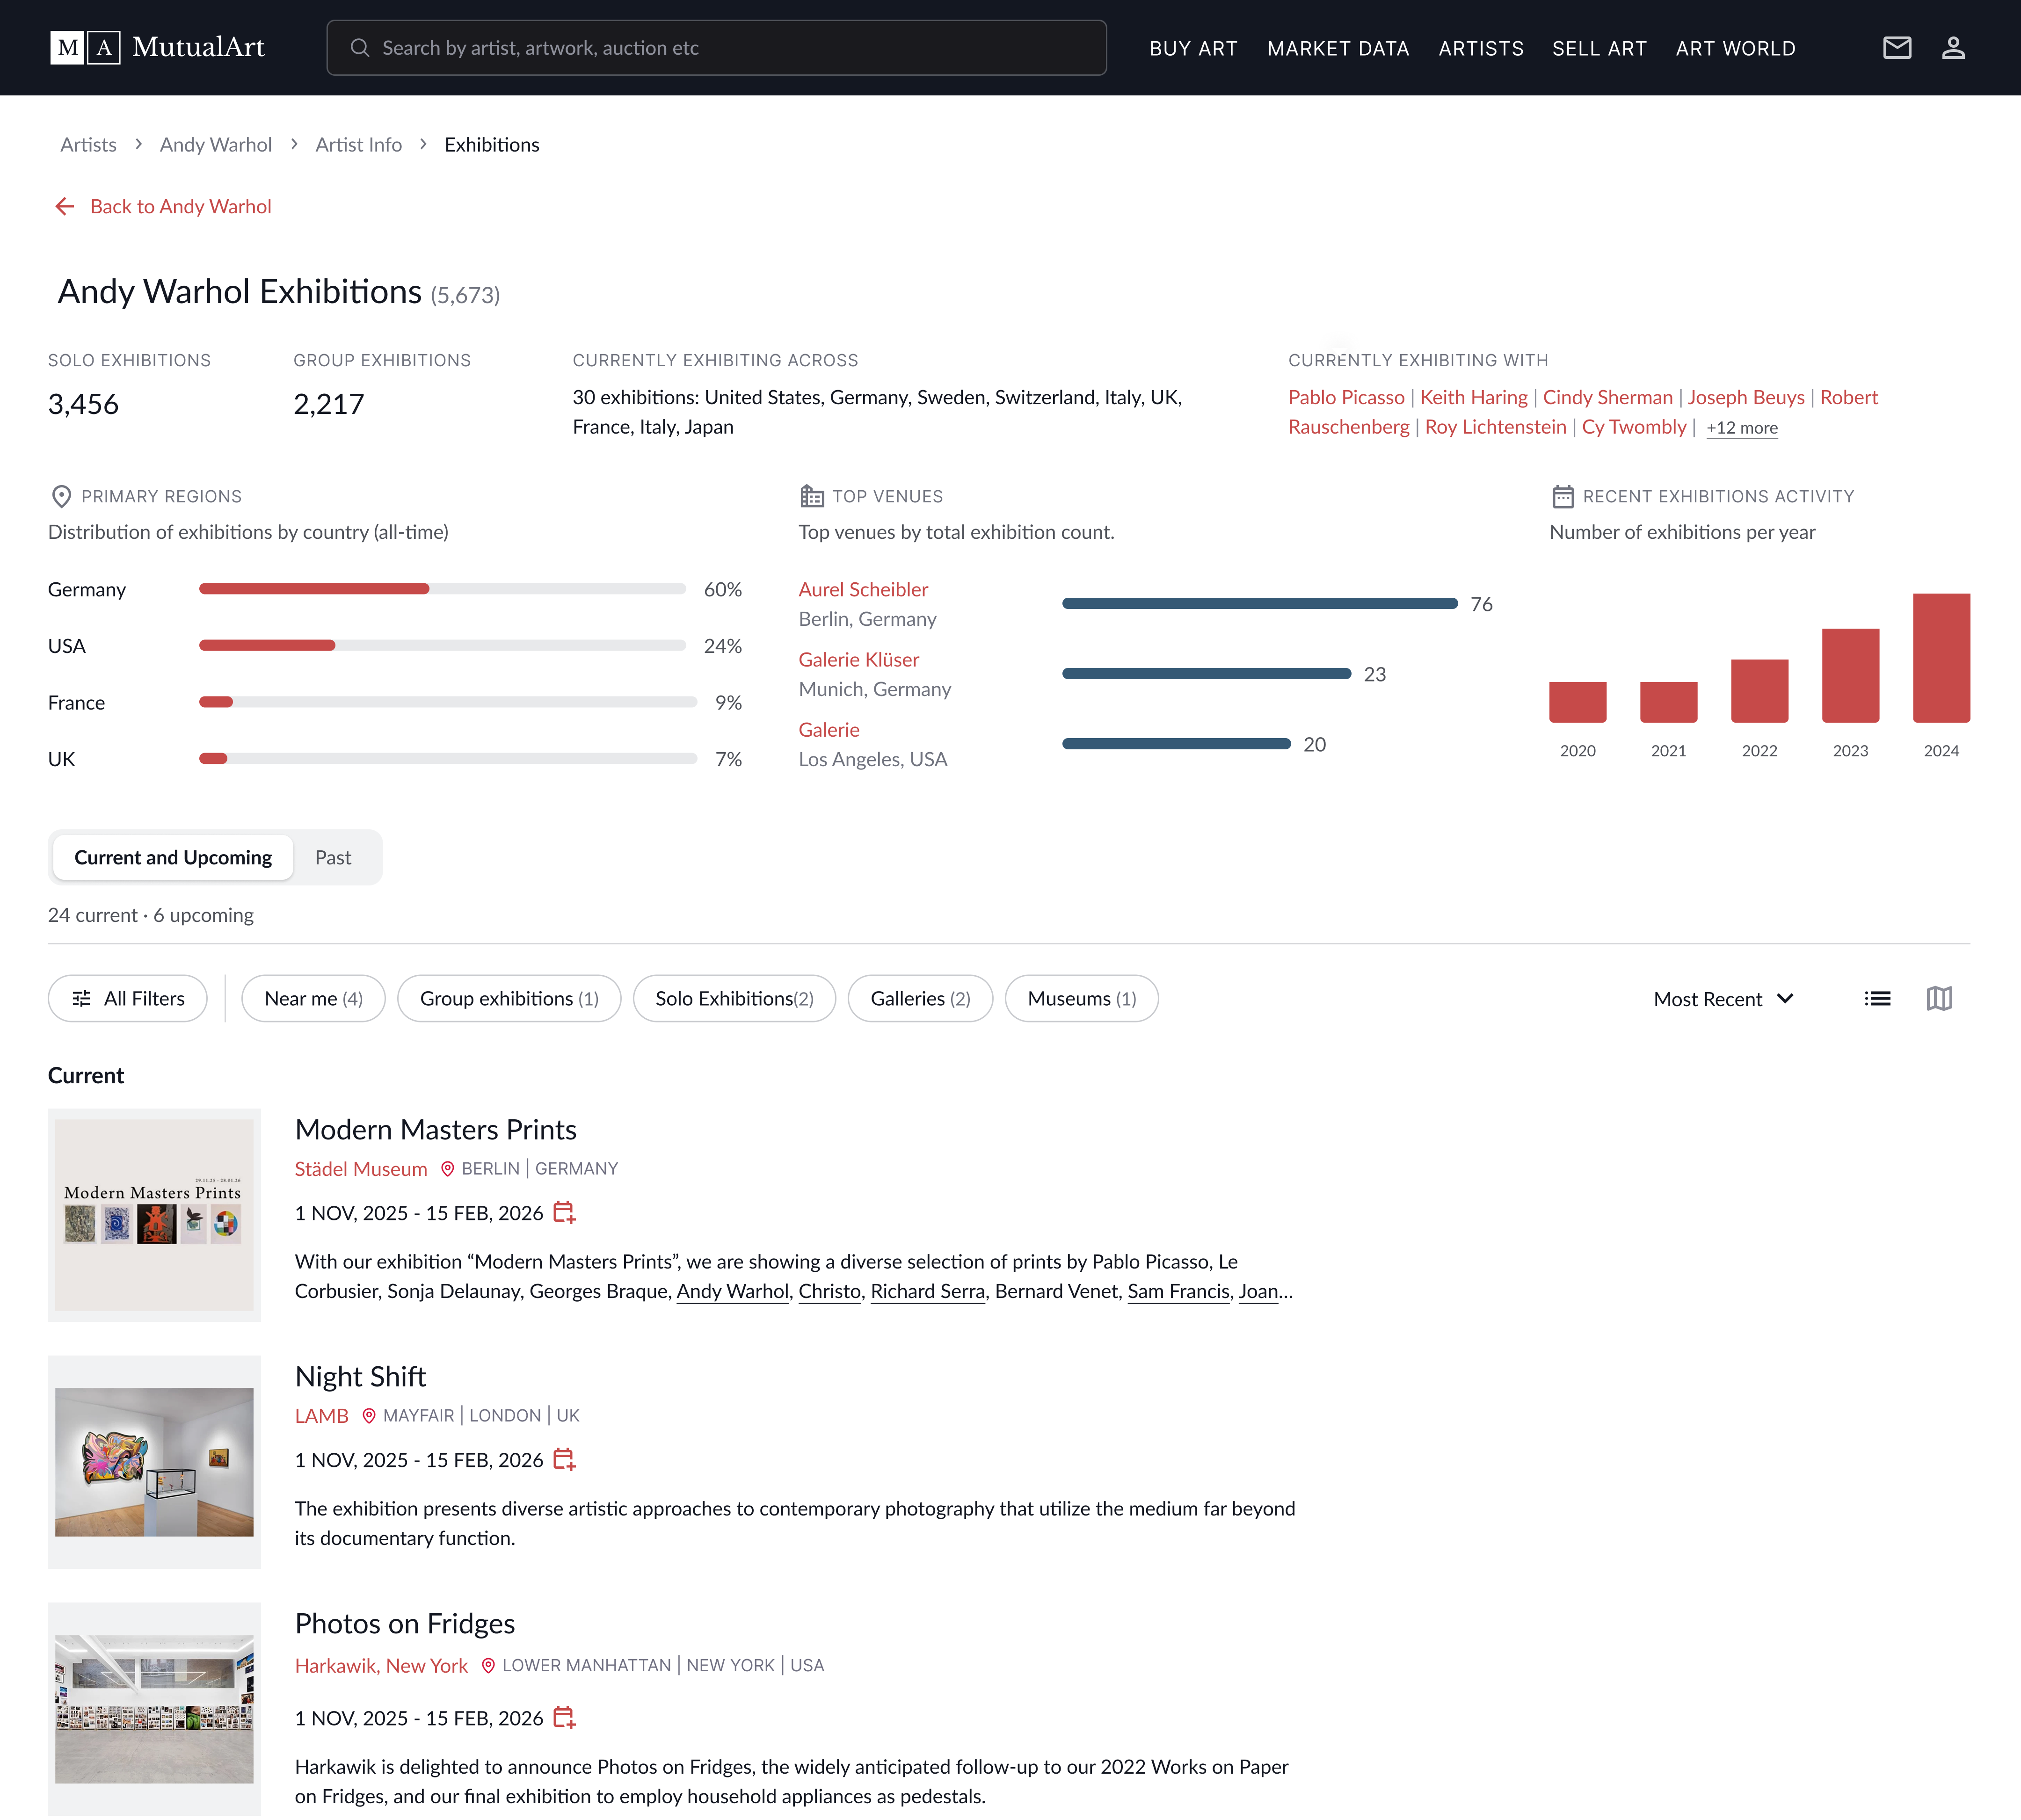Click location pin beside Lower Manhattan
Viewport: 2021px width, 1820px height.
[488, 1665]
